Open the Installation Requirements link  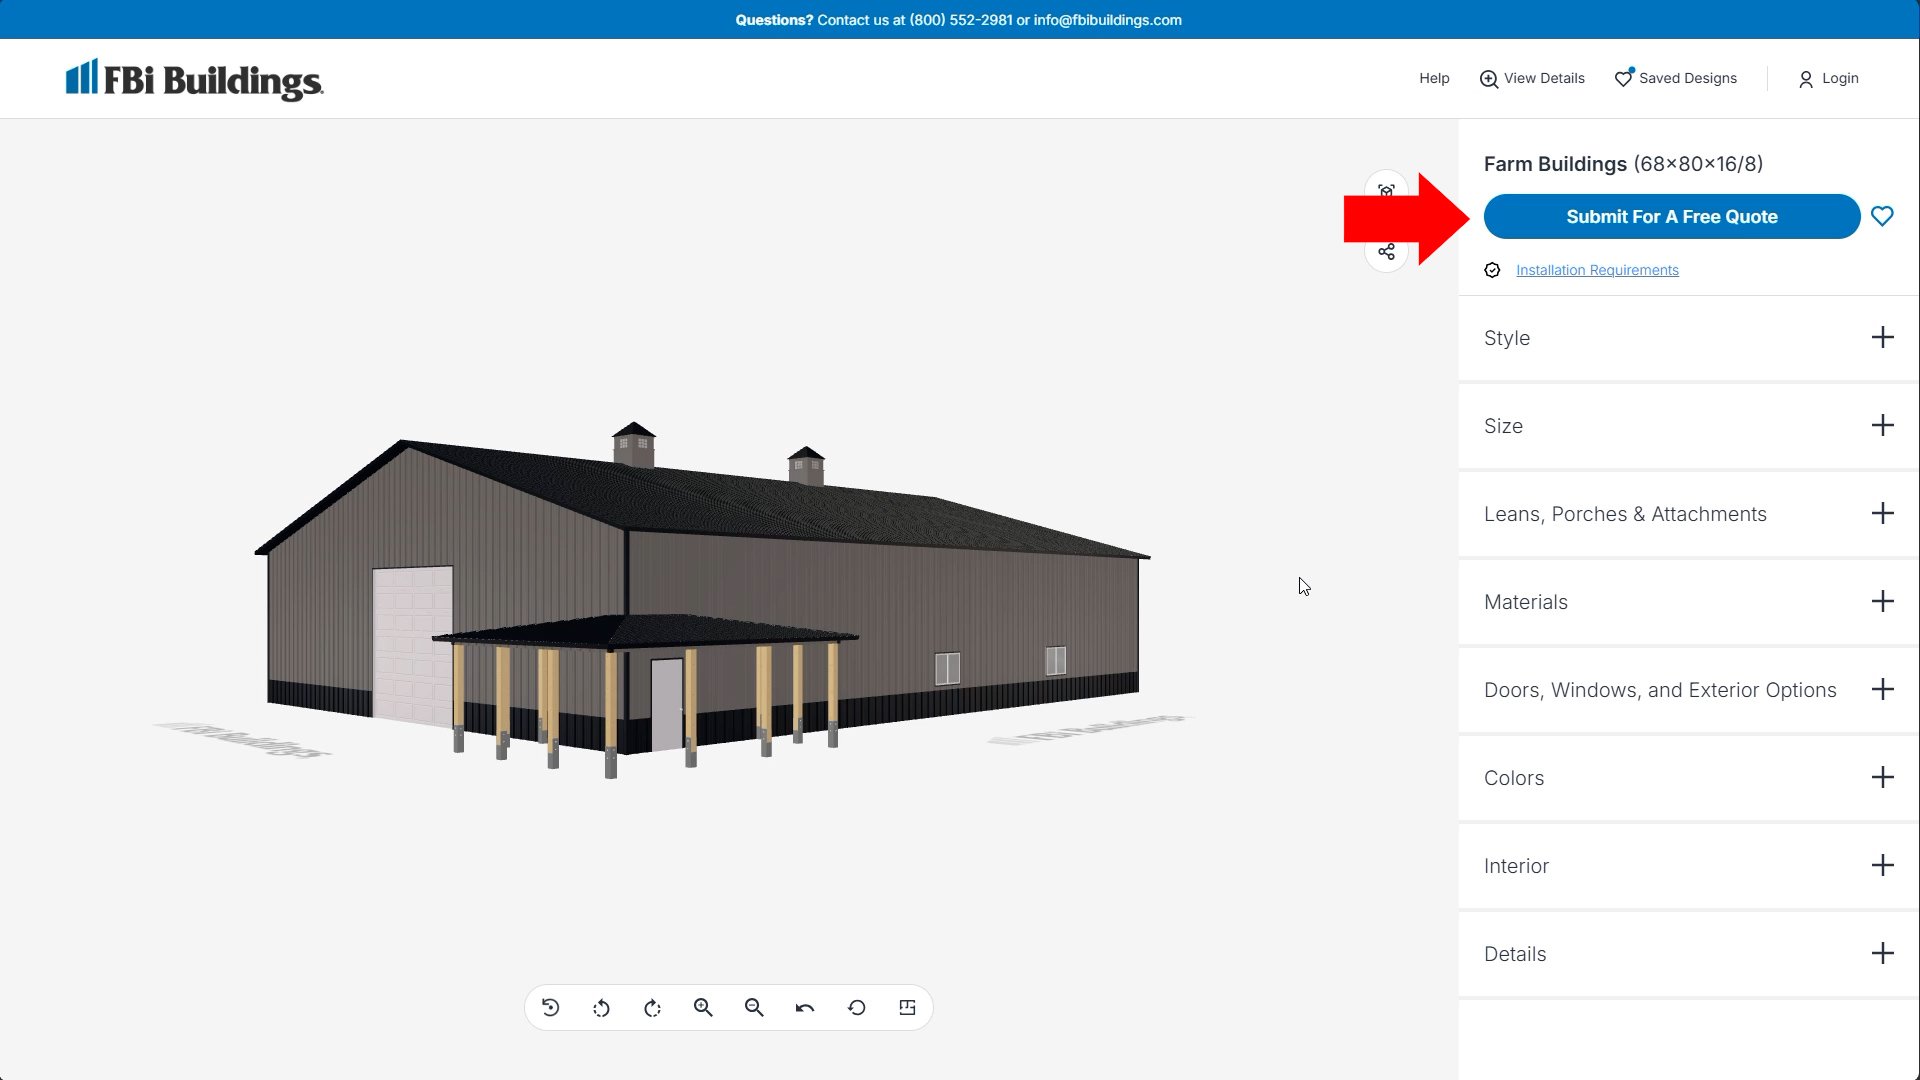(1597, 270)
